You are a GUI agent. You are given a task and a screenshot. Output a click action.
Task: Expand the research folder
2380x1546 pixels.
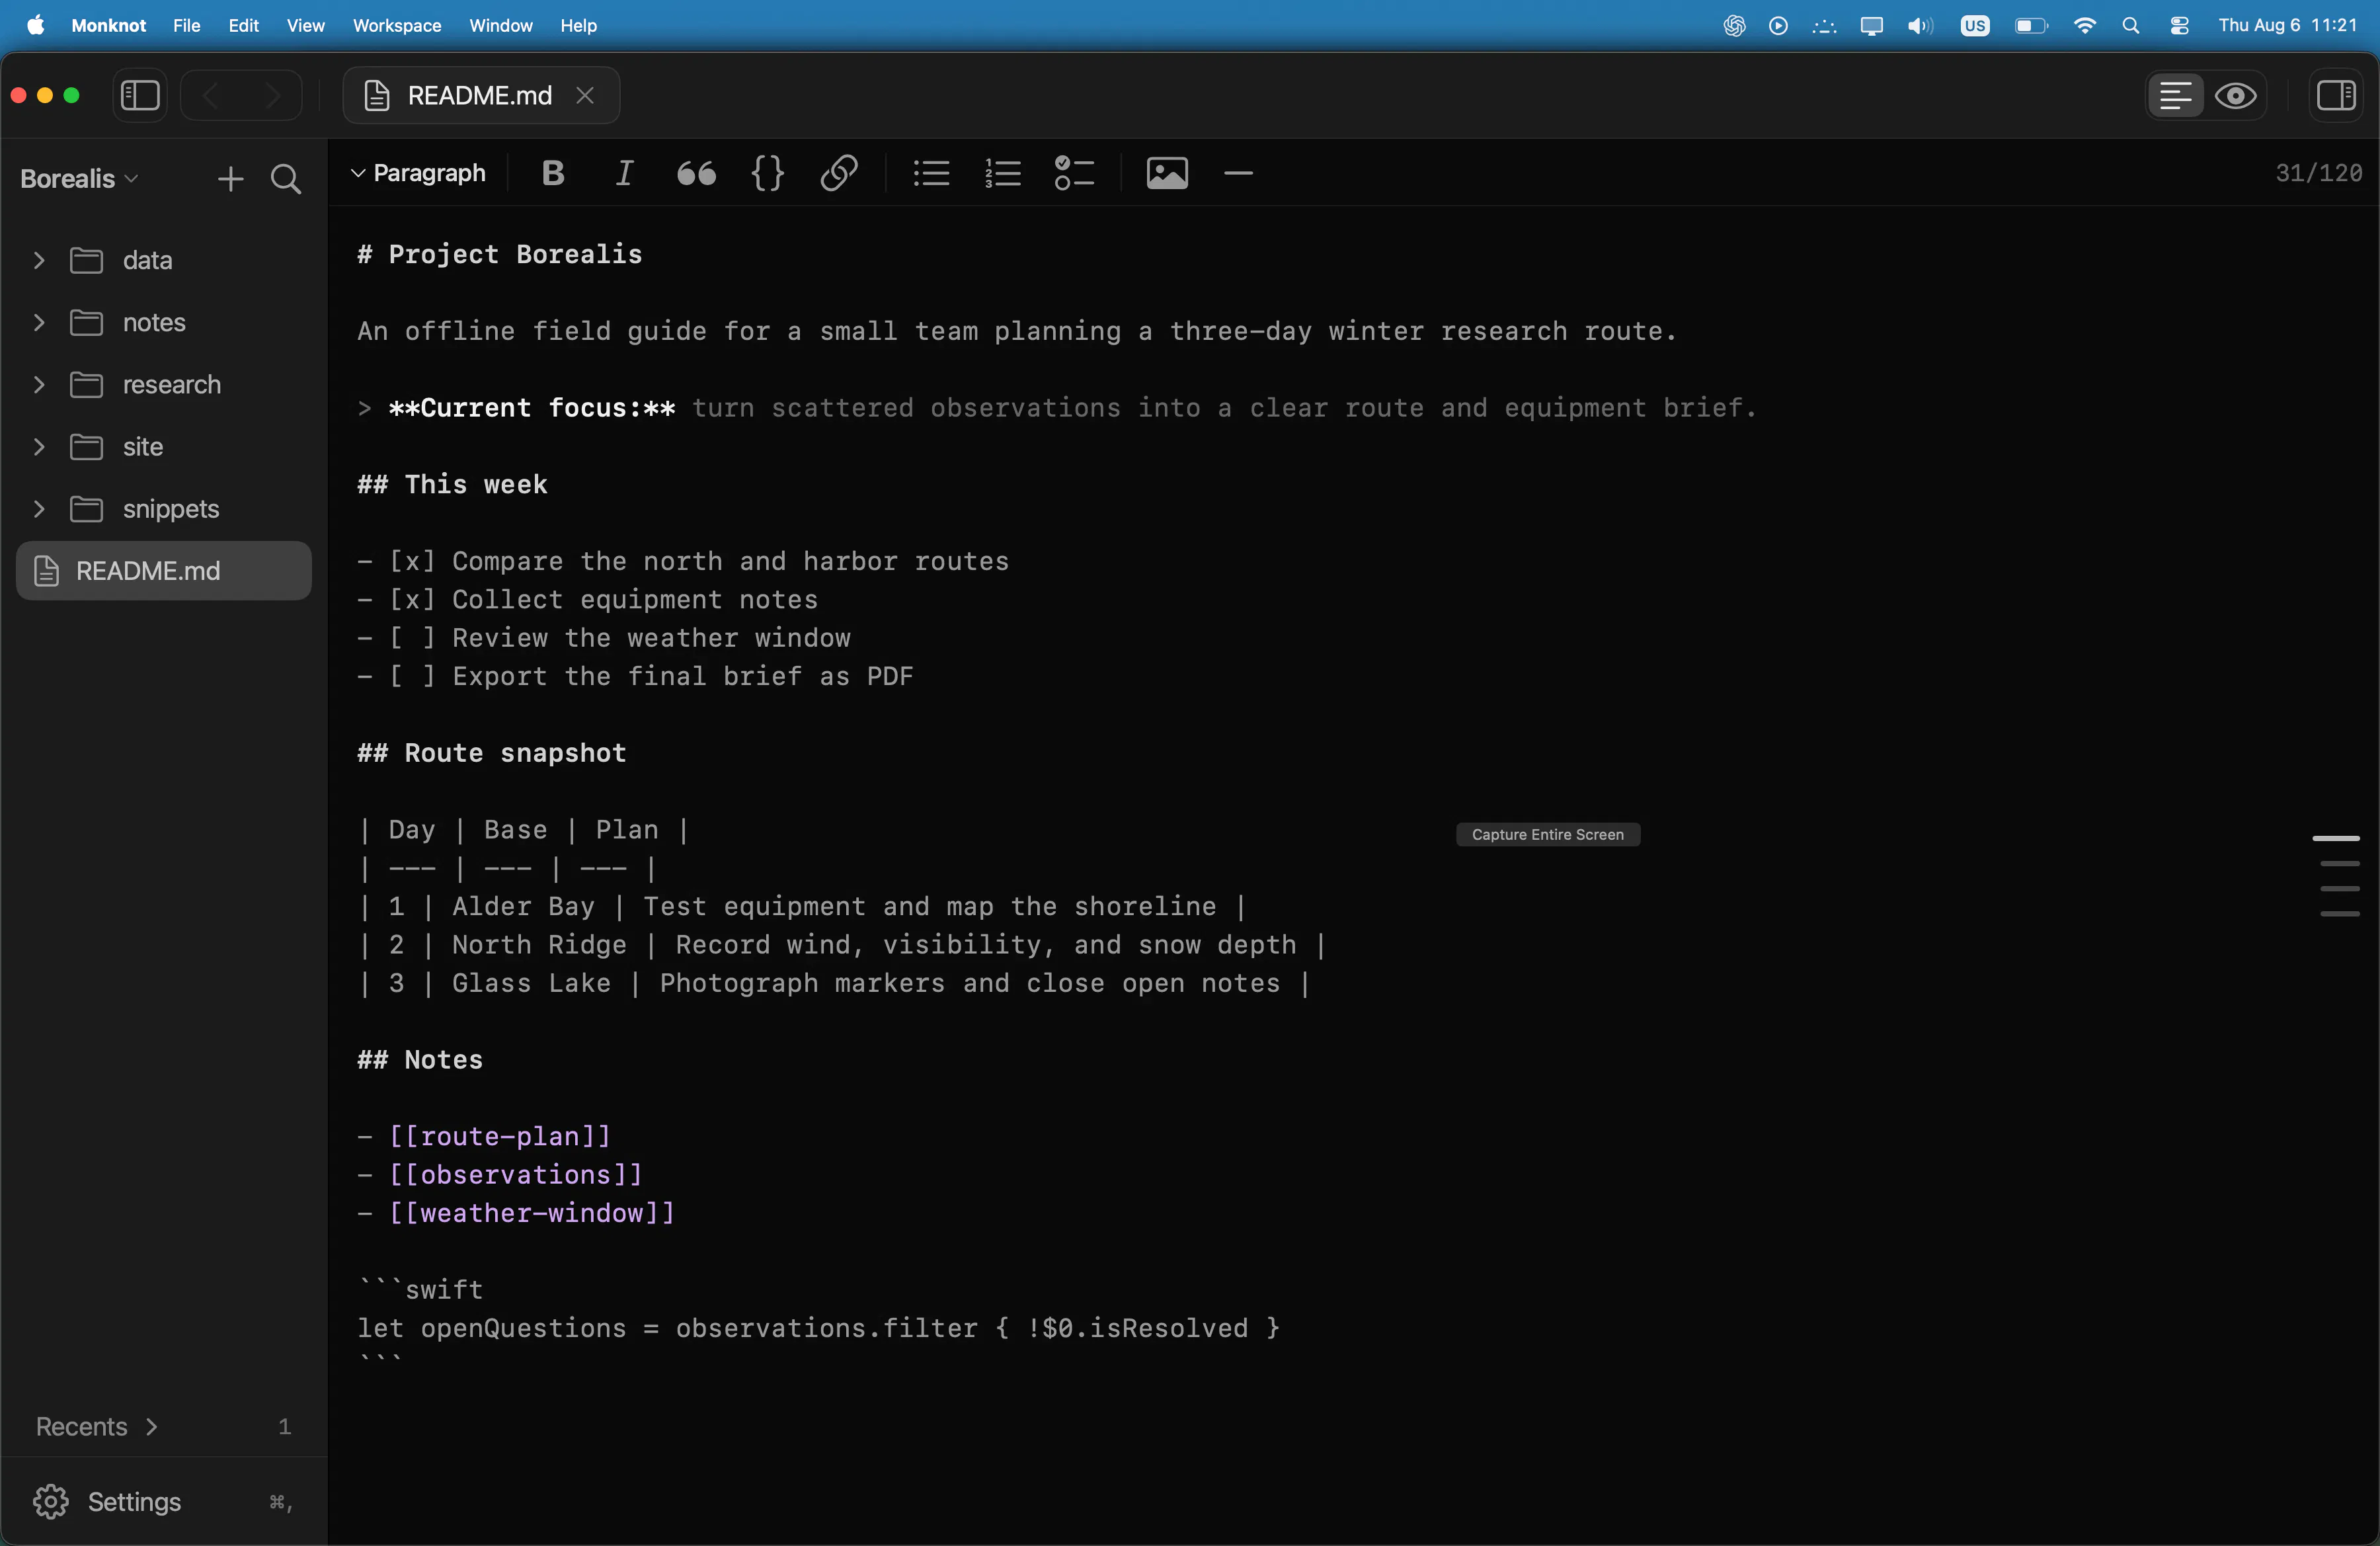39,385
